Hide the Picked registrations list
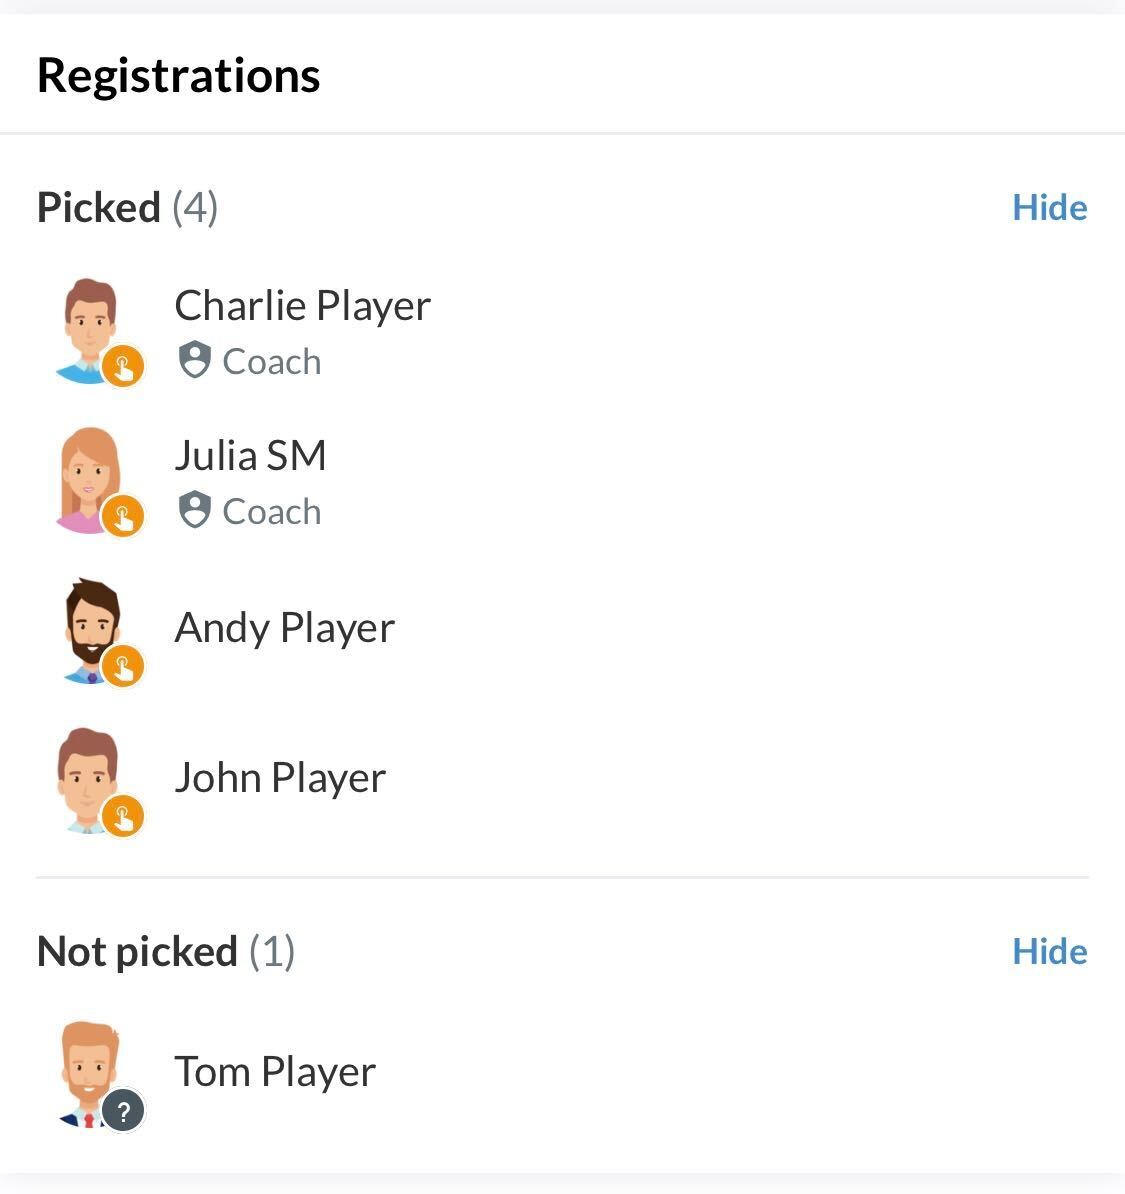 coord(1049,208)
